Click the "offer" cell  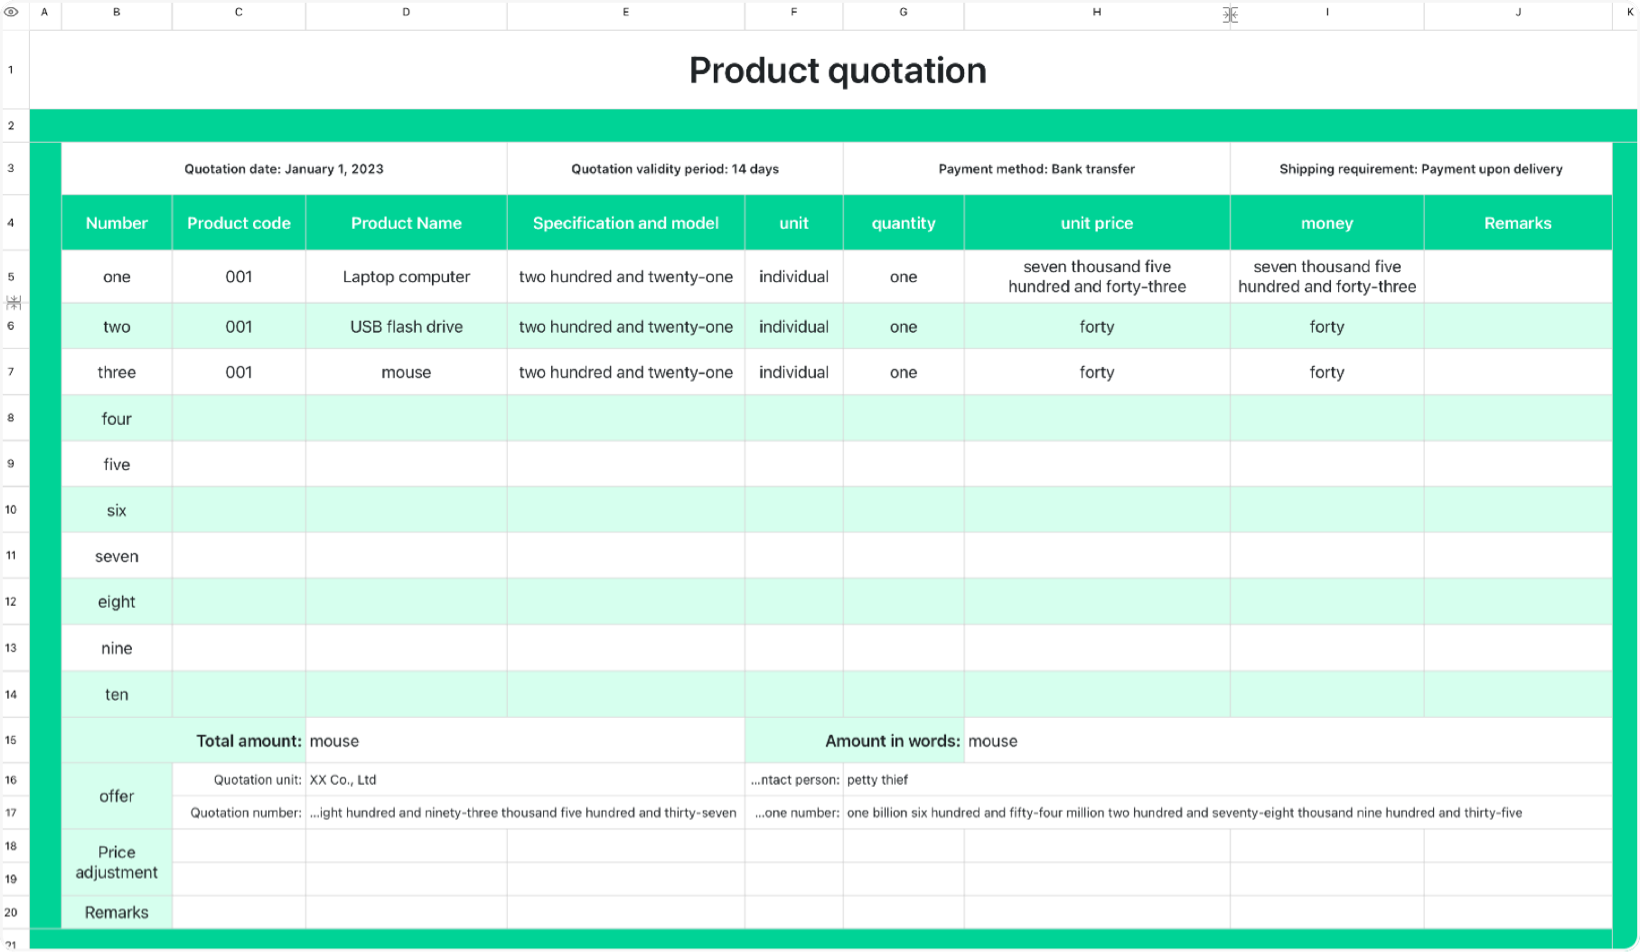click(117, 796)
